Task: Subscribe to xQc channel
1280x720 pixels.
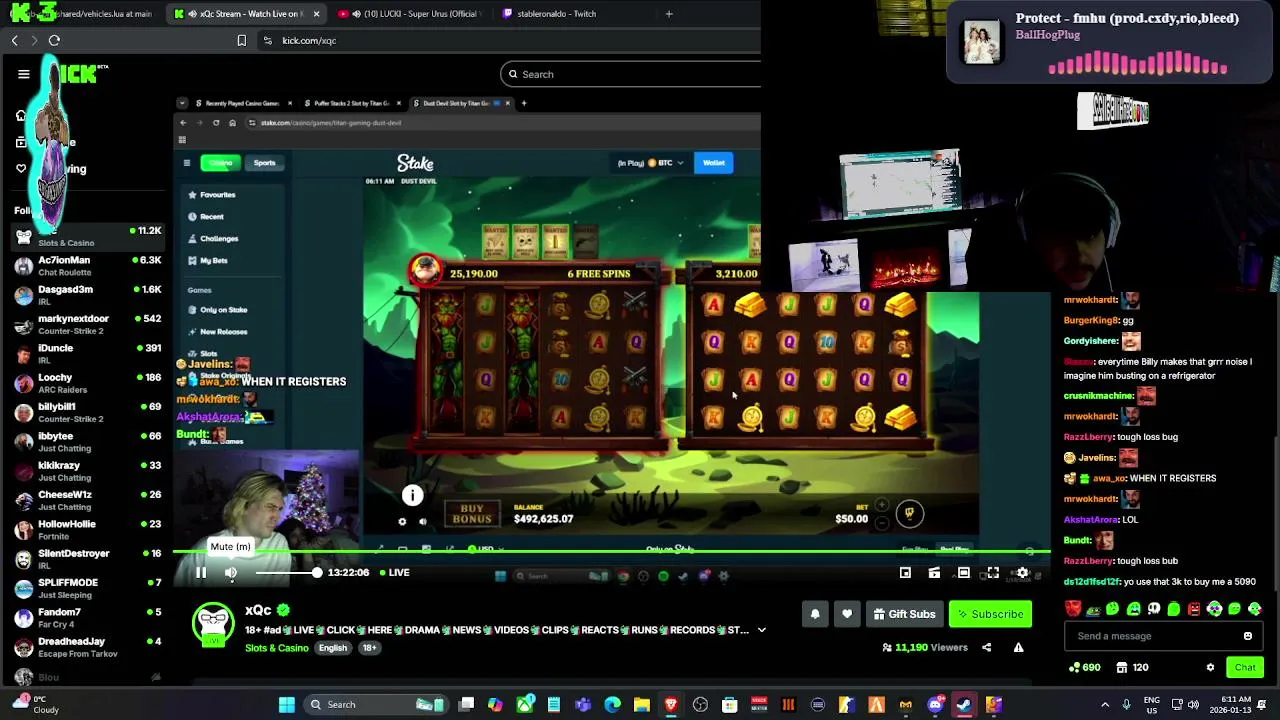Action: coord(990,614)
